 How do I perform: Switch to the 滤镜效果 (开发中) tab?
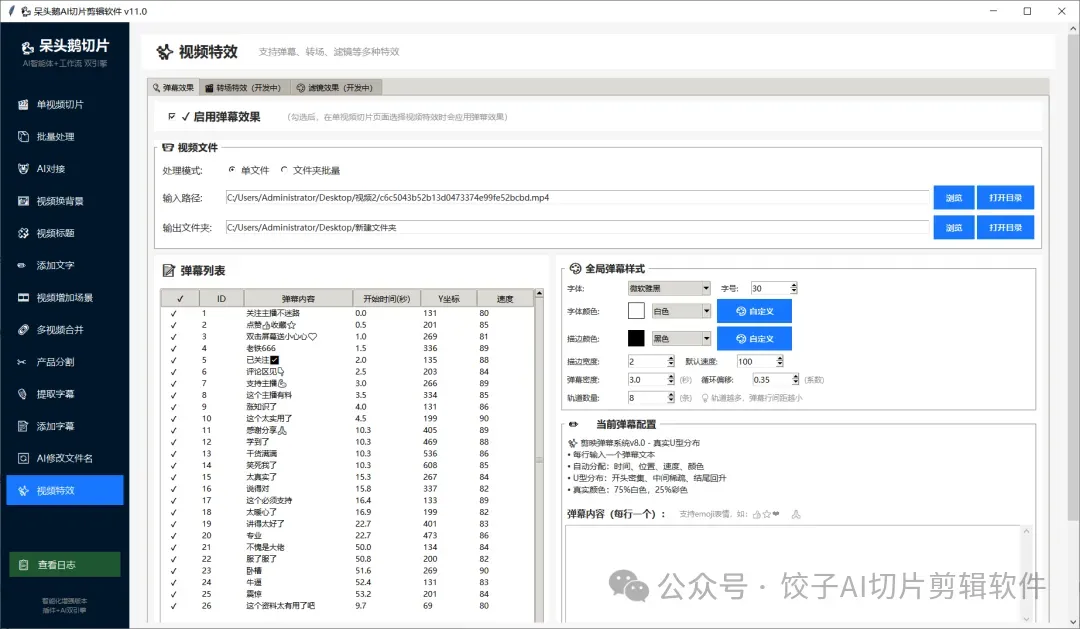click(335, 87)
